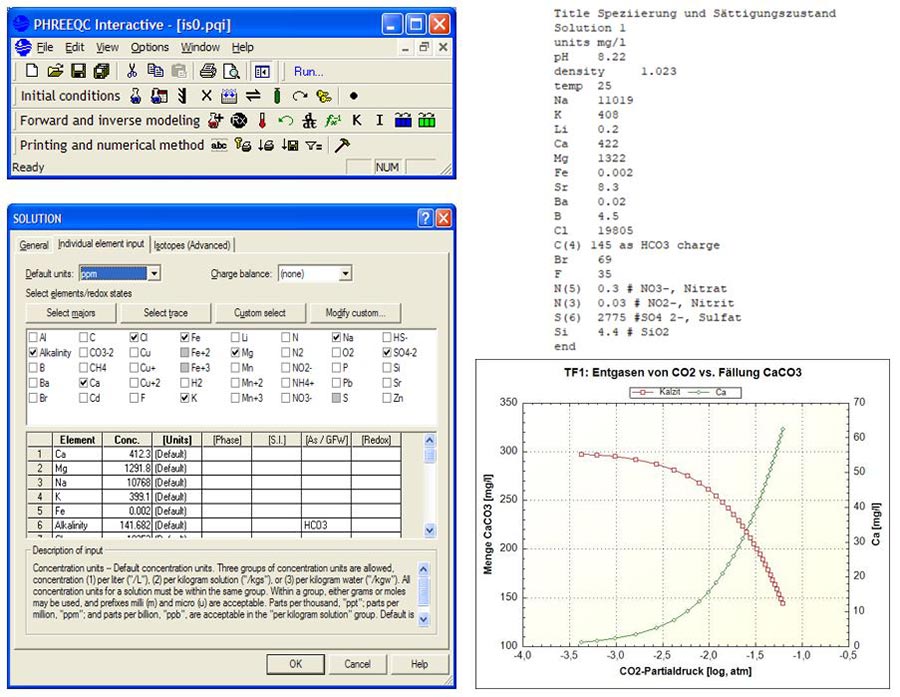Open solution spread with flask and table icon
The image size is (900, 697).
[x=159, y=96]
